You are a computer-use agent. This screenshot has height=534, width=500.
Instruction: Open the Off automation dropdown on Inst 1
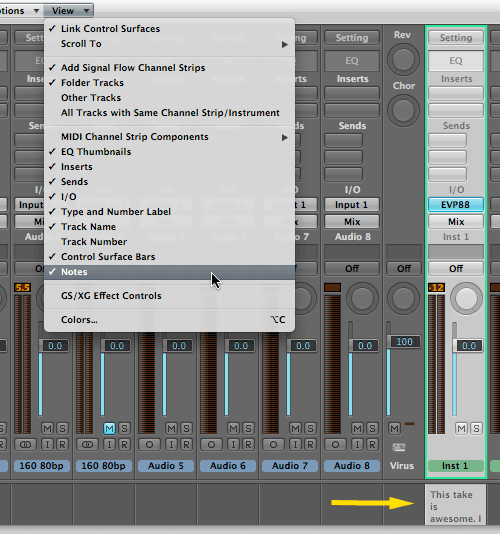pyautogui.click(x=456, y=268)
